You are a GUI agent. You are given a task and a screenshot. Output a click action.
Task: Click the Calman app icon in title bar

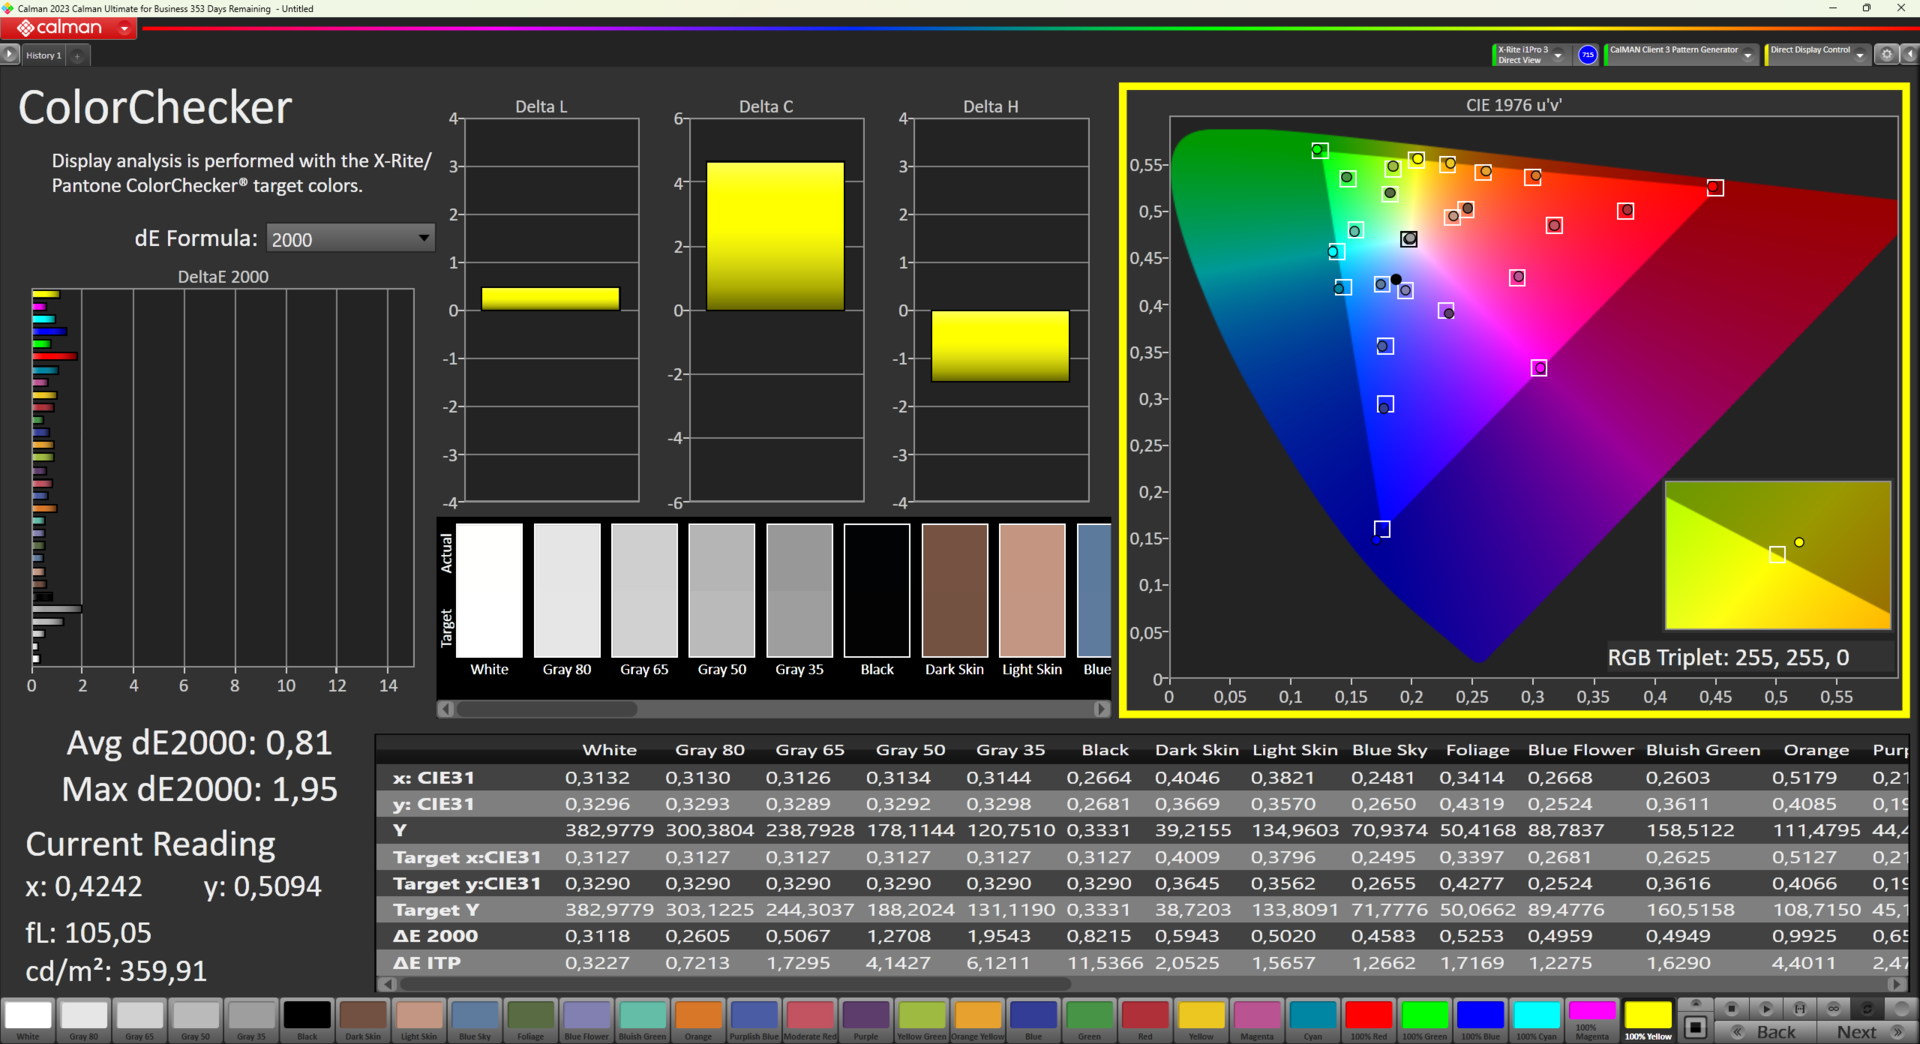tap(8, 8)
